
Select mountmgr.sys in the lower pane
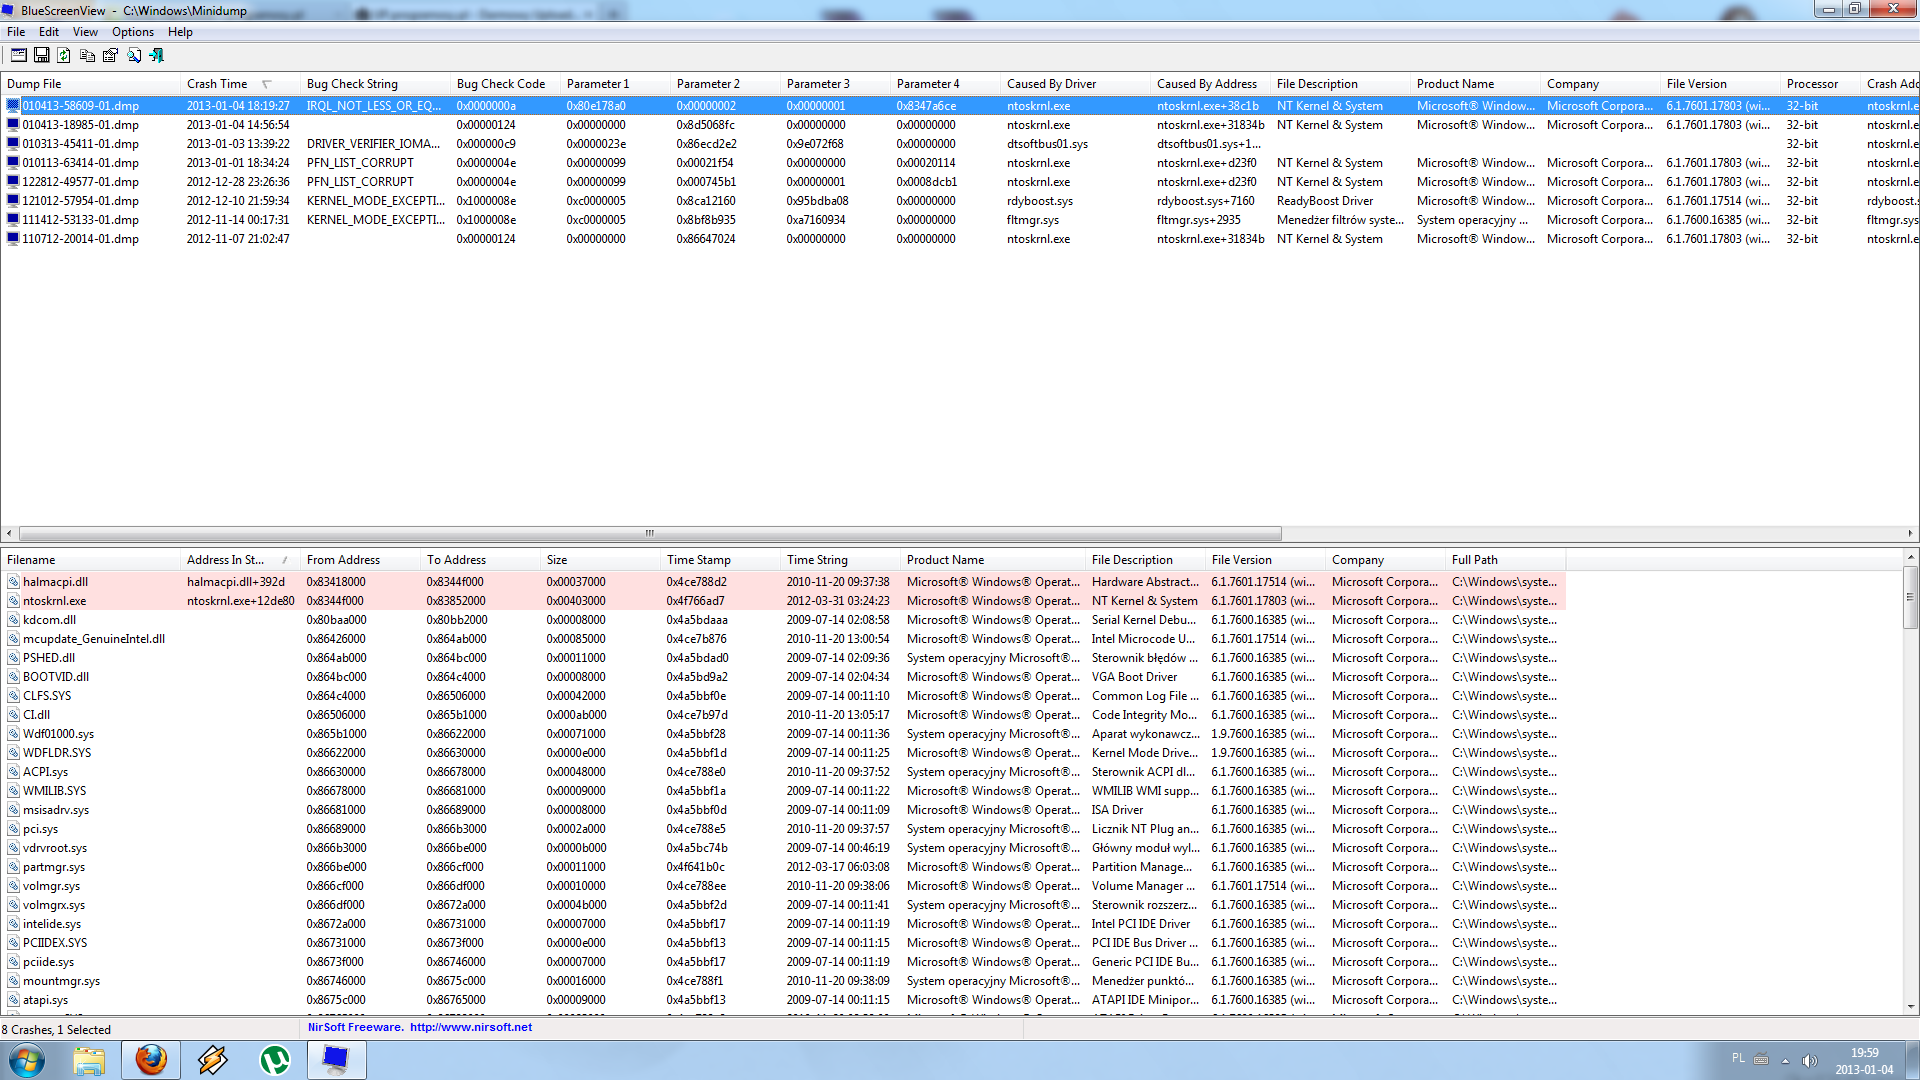pyautogui.click(x=783, y=981)
